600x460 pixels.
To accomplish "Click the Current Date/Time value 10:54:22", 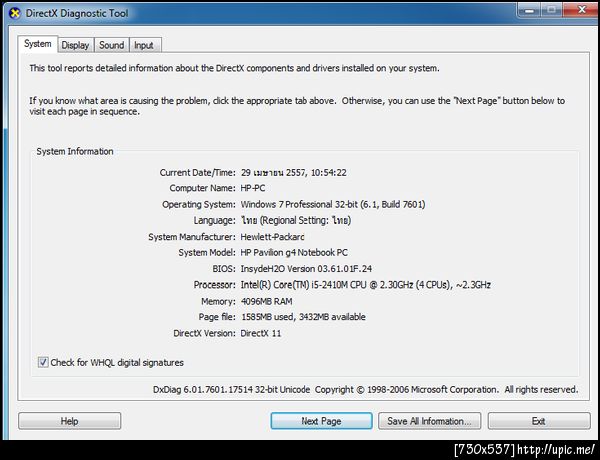I will (x=293, y=173).
